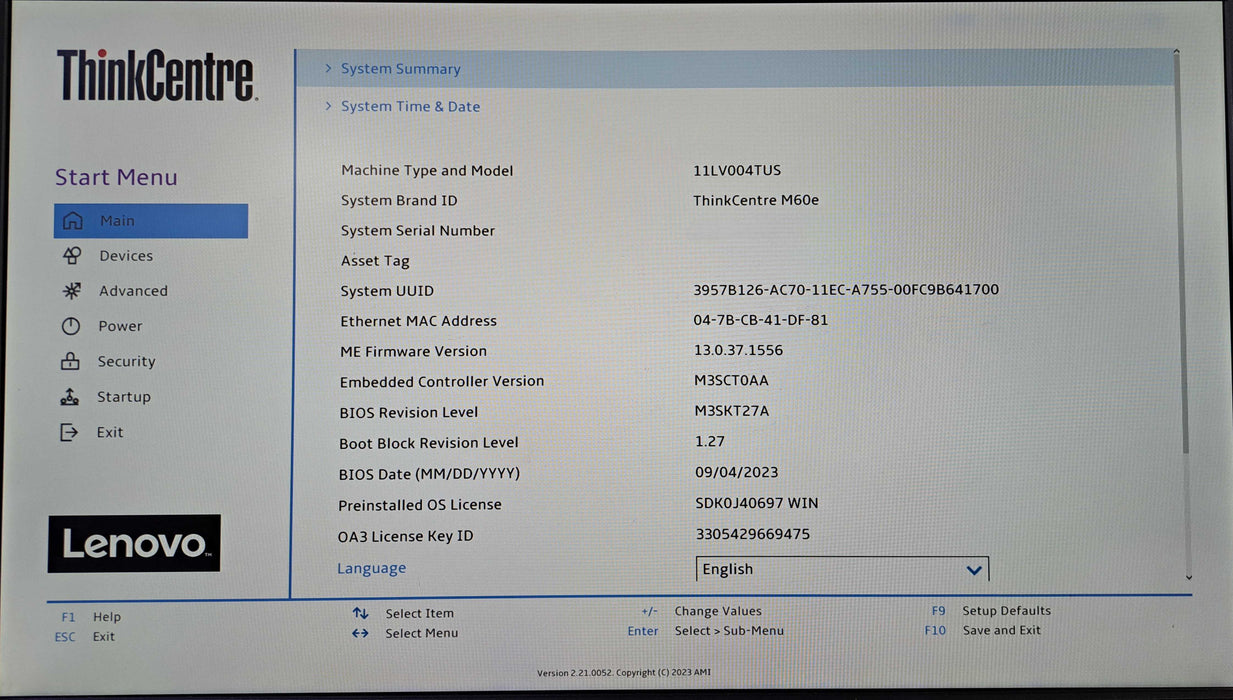Click the Machine Type and Model label

click(x=427, y=170)
